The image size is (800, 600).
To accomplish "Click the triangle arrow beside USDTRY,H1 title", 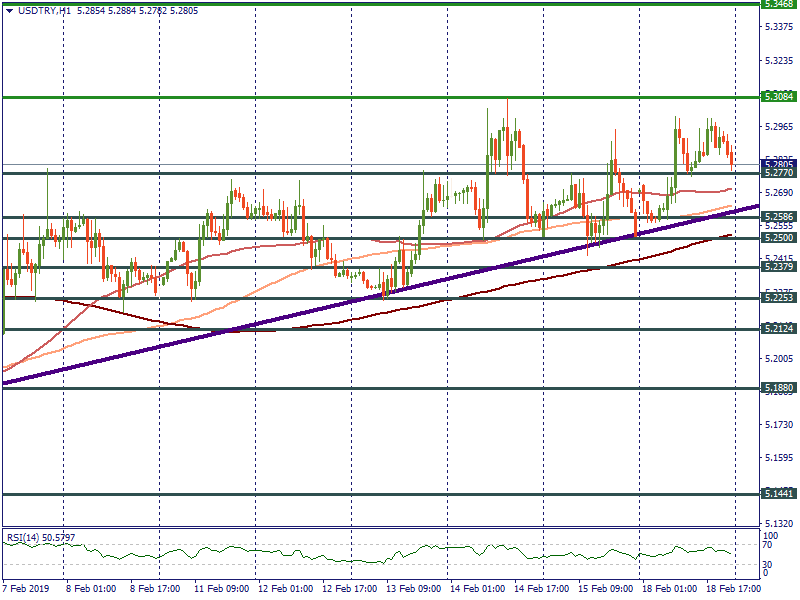I will [x=9, y=10].
